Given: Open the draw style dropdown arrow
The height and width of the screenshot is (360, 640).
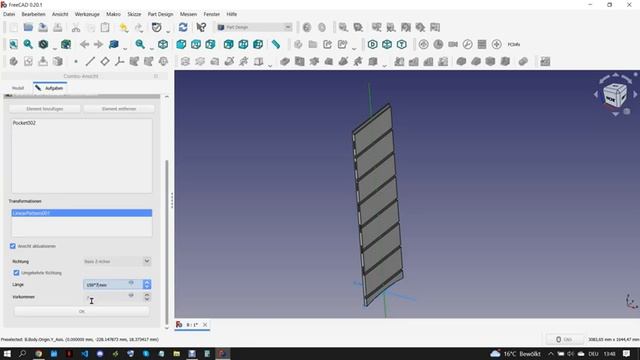Looking at the screenshot, I should click(55, 48).
